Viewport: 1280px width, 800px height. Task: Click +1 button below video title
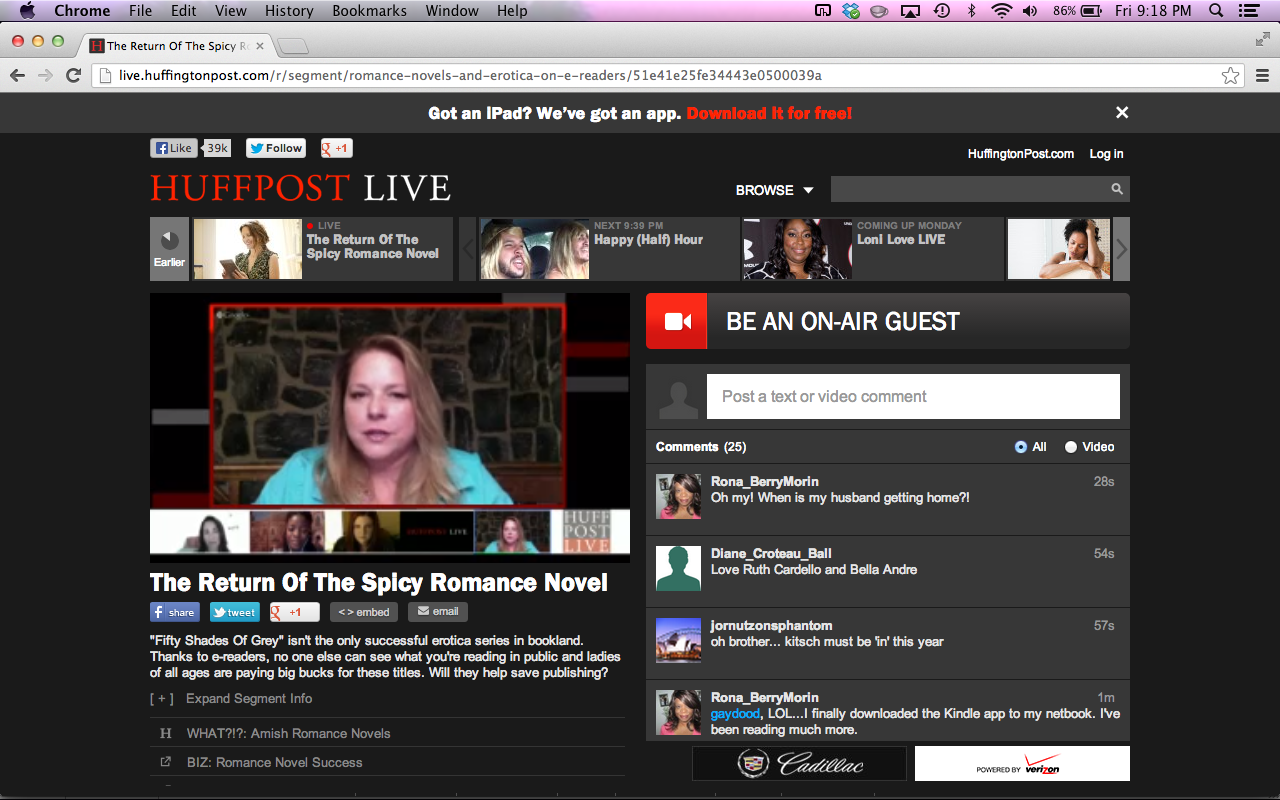point(295,612)
